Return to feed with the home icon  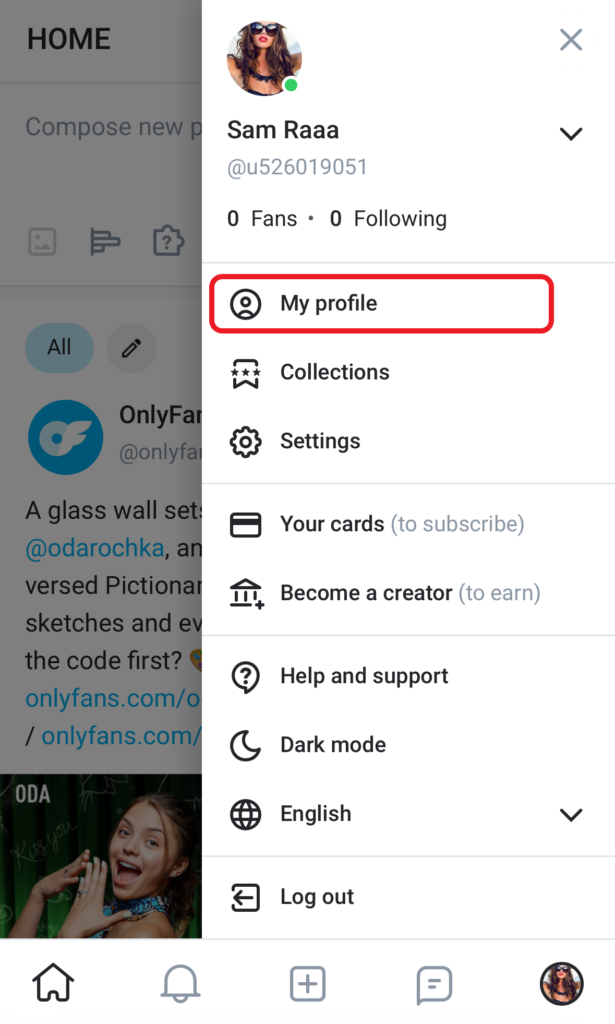53,983
